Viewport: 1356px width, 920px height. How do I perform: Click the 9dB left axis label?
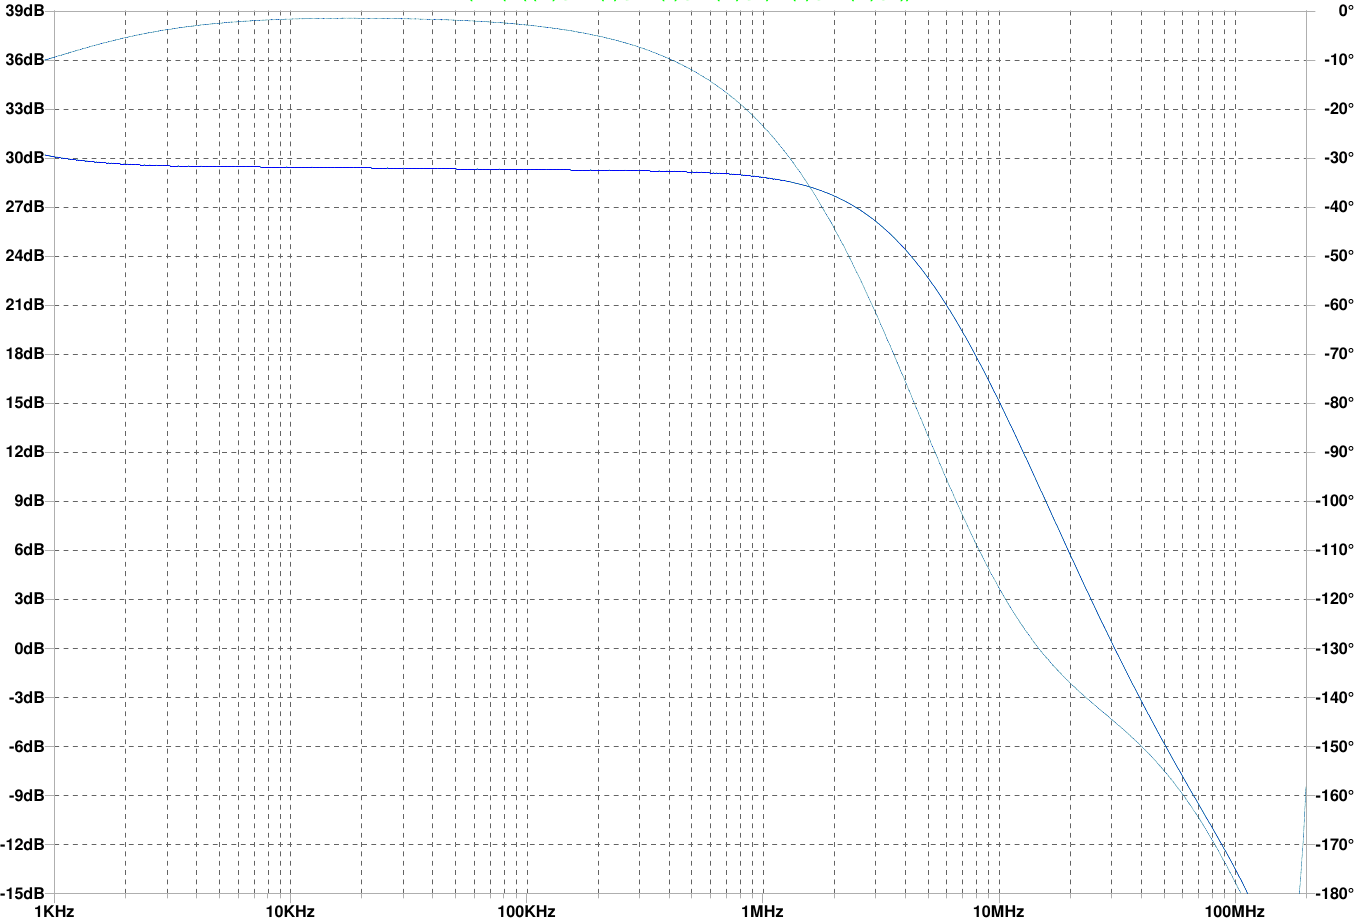click(x=27, y=501)
